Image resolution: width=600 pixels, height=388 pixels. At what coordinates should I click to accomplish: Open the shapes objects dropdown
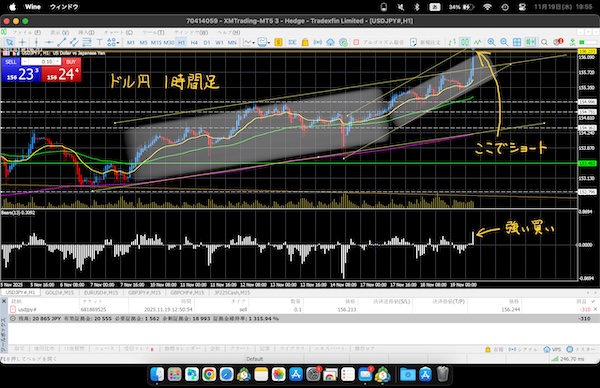click(x=113, y=42)
